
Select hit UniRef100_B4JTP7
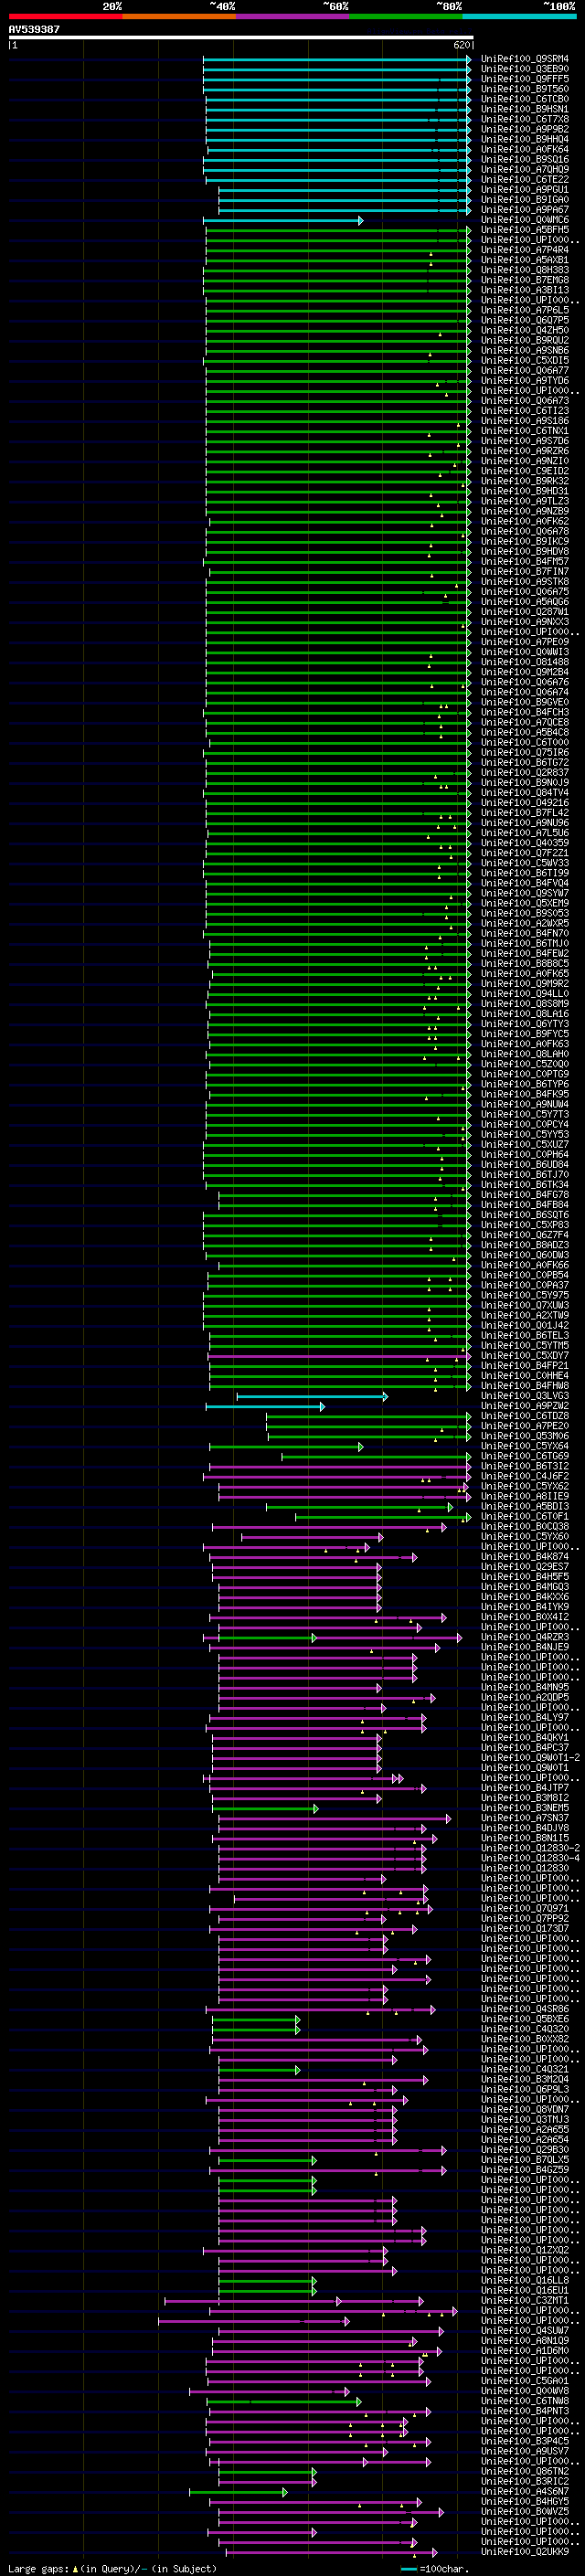point(525,1788)
